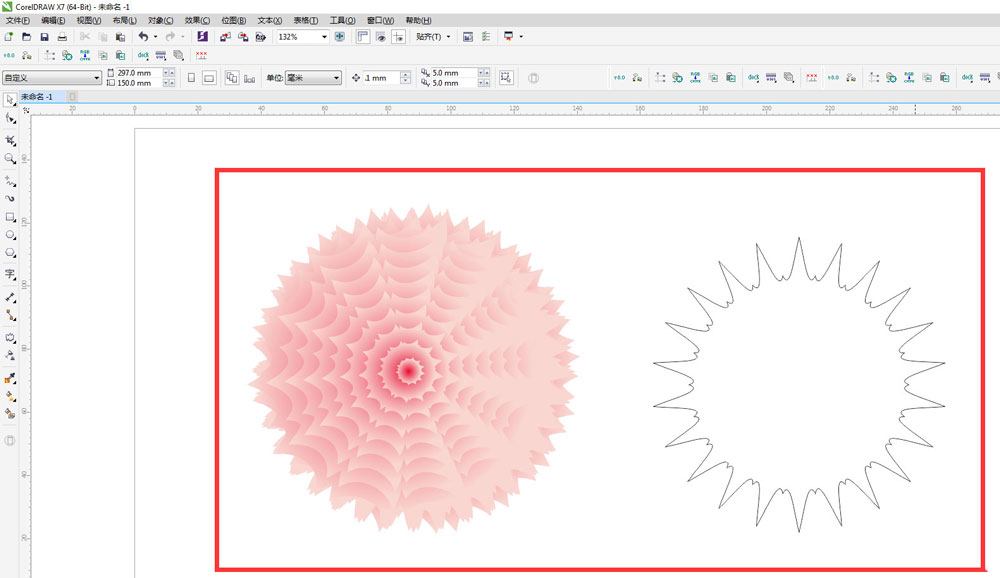1000x578 pixels.
Task: Open the zoom level 132% dropdown
Action: 324,36
